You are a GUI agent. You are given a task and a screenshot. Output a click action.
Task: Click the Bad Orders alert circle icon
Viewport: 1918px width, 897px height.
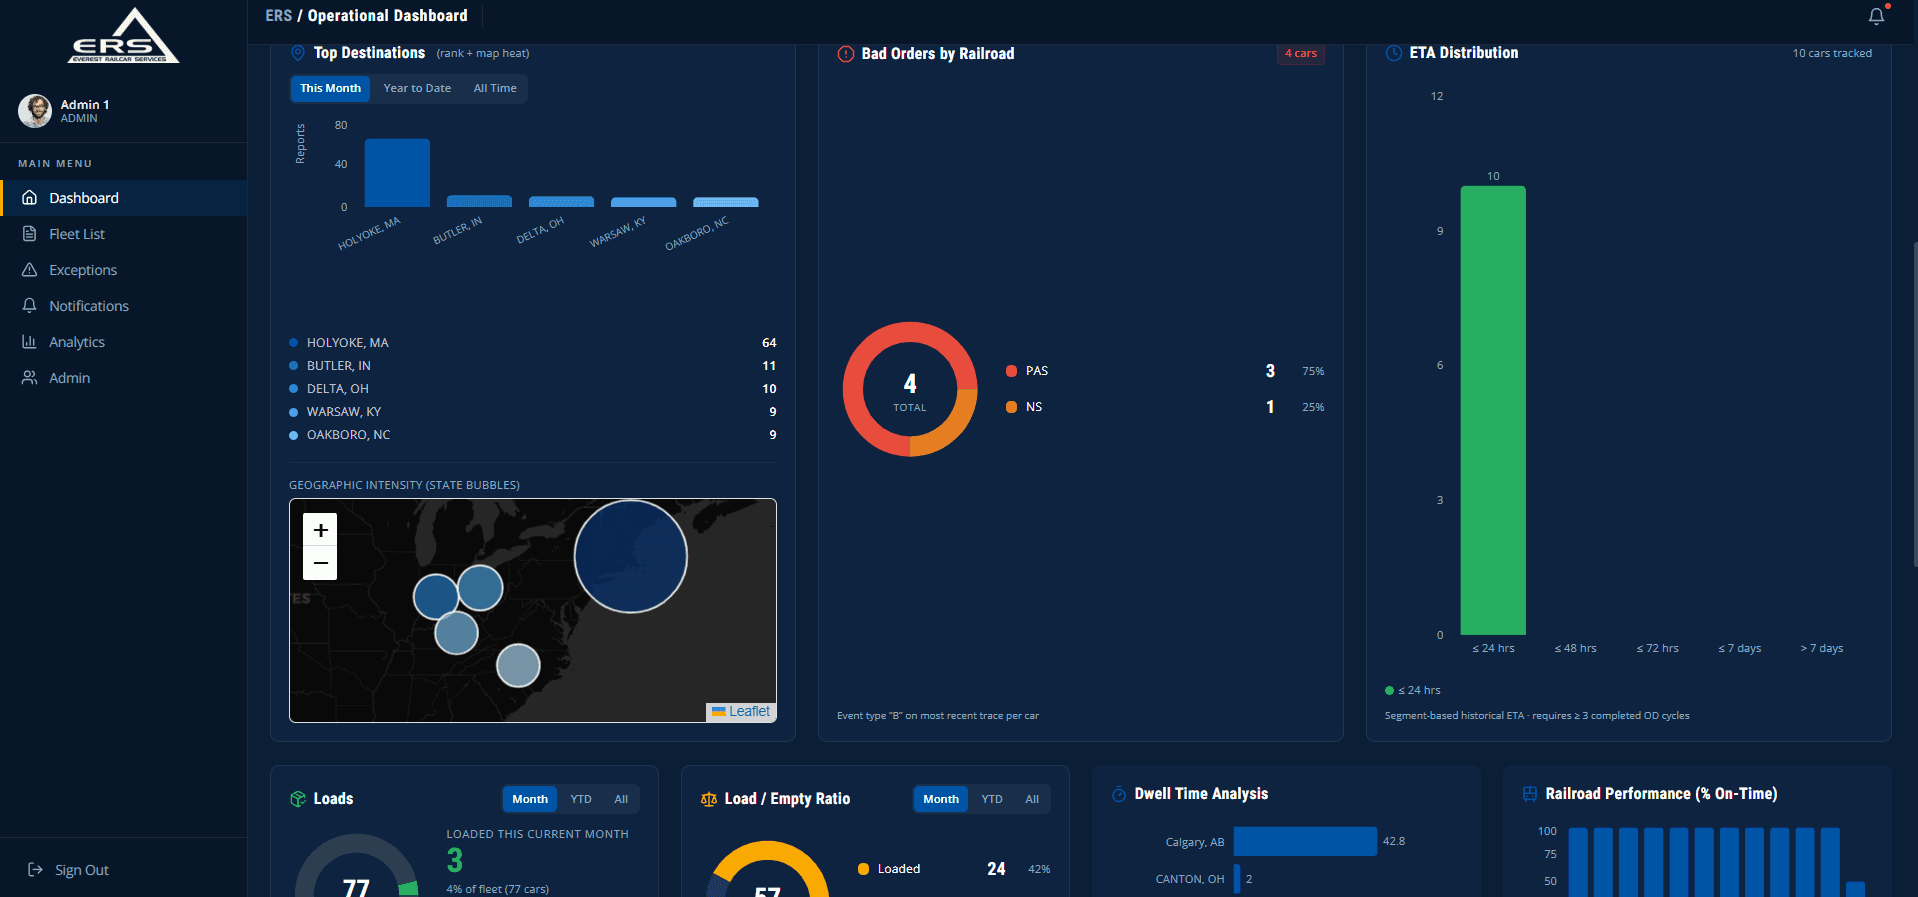846,54
